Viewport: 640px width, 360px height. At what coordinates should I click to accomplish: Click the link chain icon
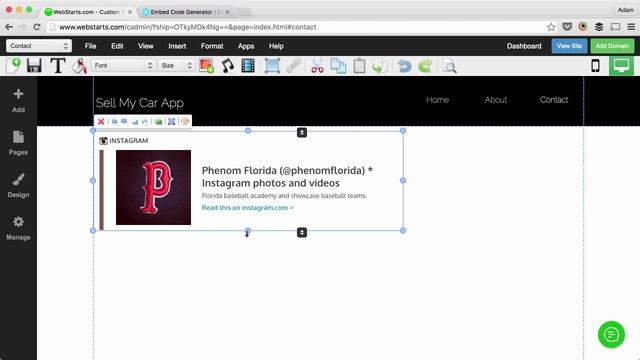(x=293, y=66)
